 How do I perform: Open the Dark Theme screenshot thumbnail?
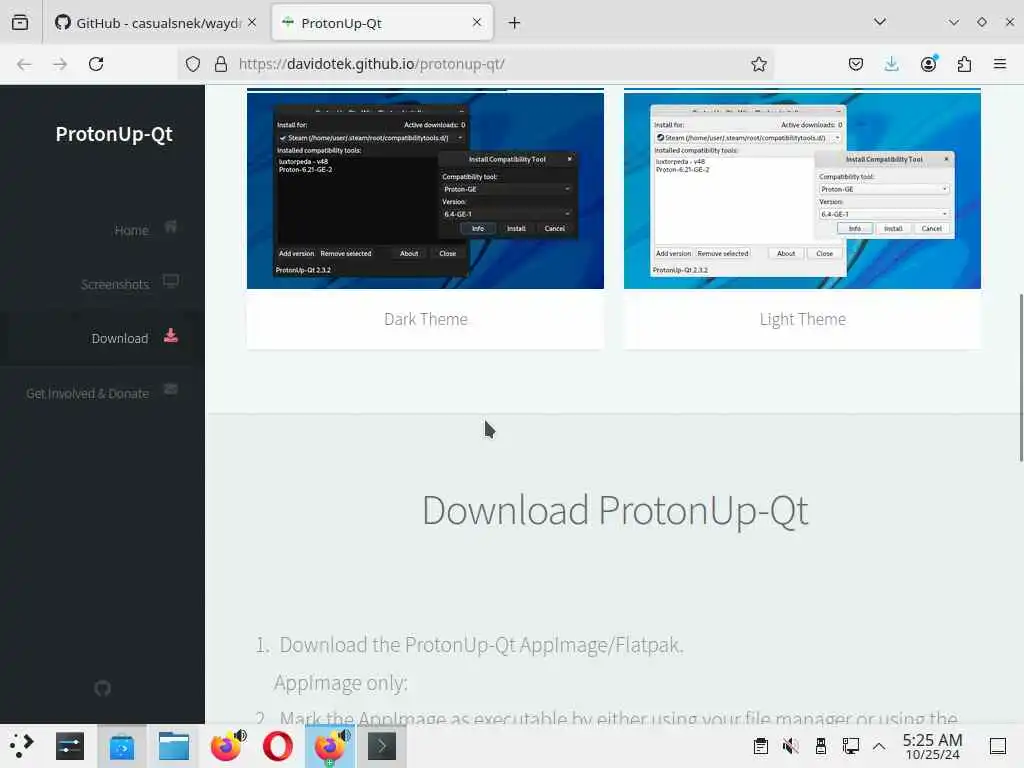click(425, 190)
